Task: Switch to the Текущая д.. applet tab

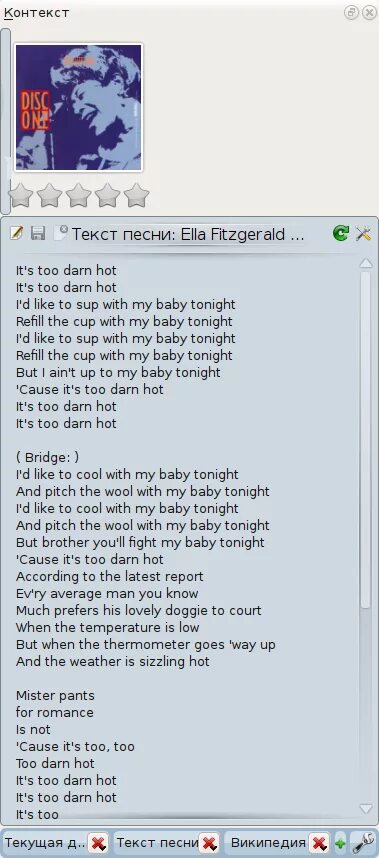Action: (45, 842)
